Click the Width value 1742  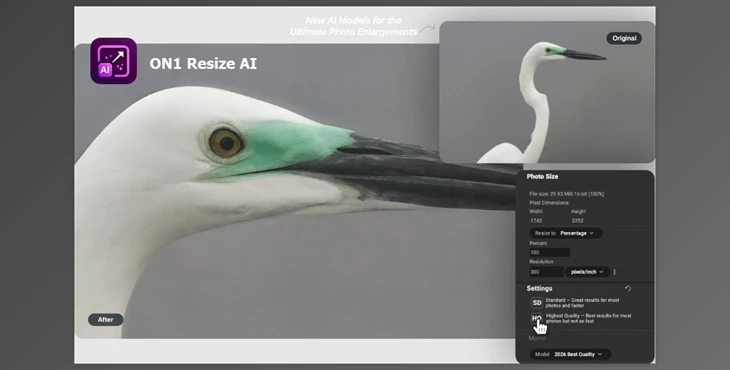coord(536,221)
